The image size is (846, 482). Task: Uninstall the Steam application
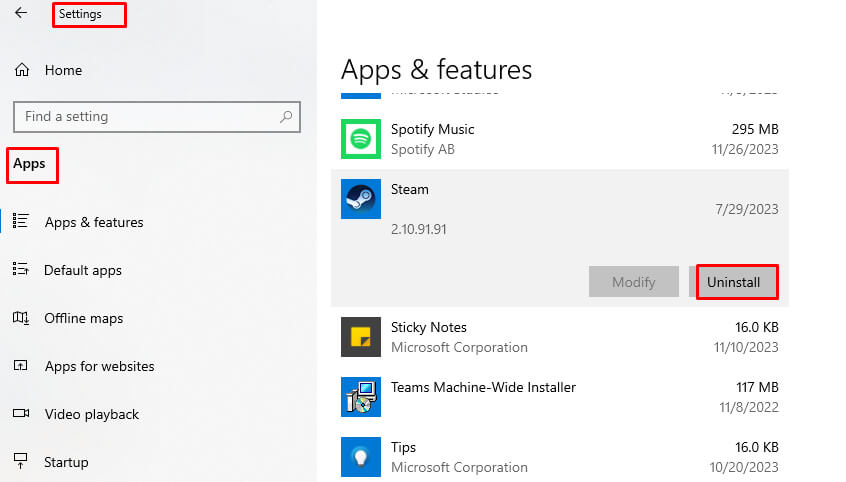coord(736,282)
